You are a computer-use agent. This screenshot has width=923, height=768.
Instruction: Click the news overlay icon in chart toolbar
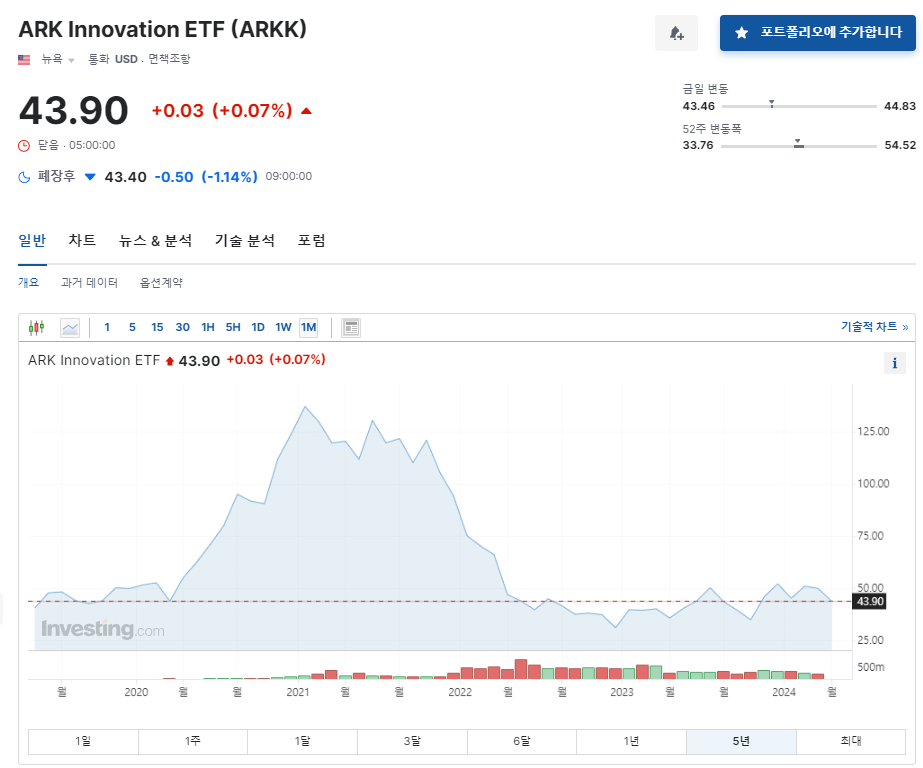(351, 328)
